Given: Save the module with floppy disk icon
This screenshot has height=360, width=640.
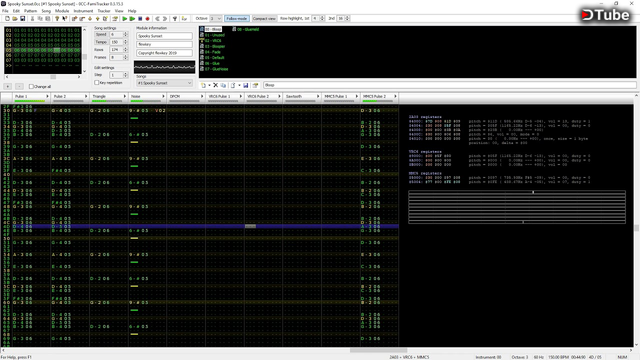Looking at the screenshot, I should 22,19.
